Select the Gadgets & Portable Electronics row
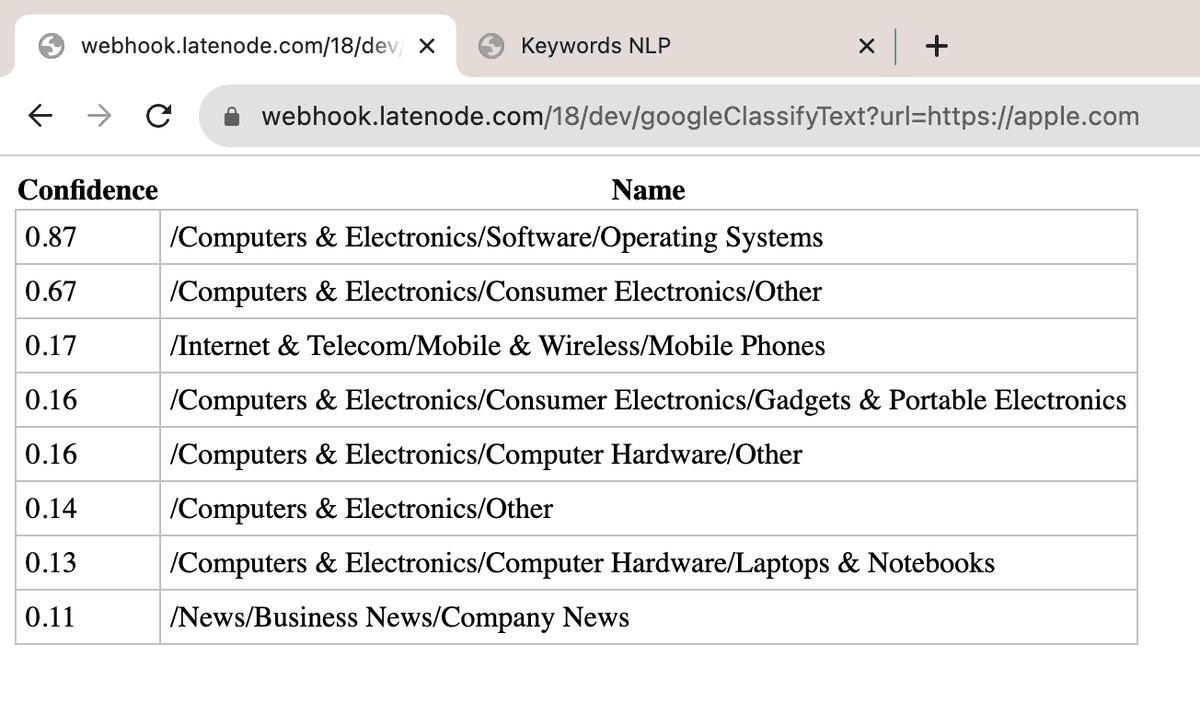This screenshot has width=1200, height=712. click(x=648, y=400)
